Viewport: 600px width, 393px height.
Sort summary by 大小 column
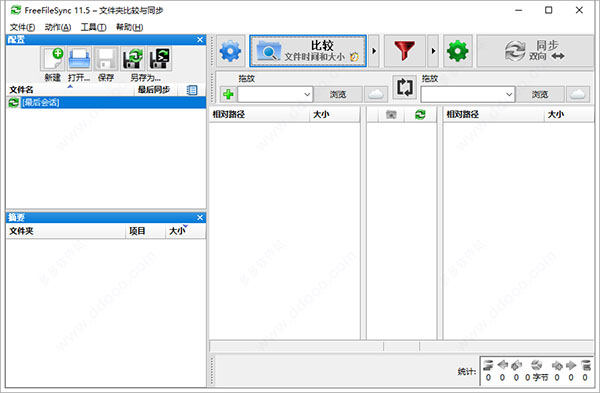(x=186, y=231)
